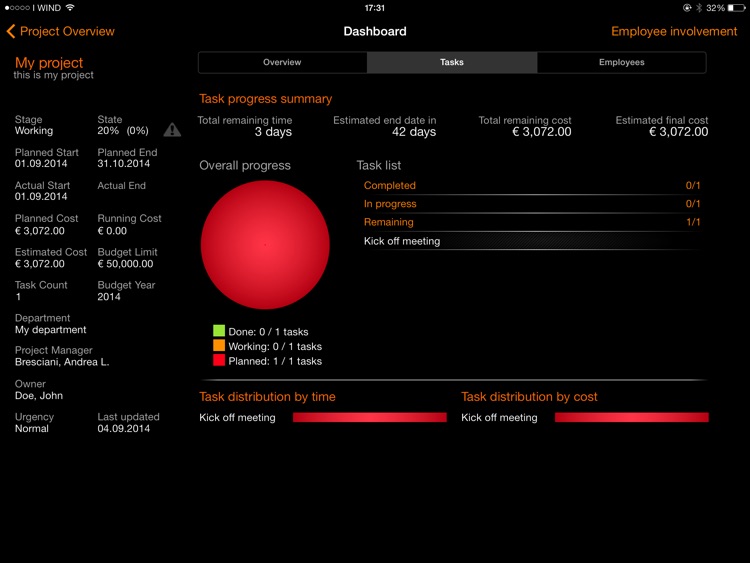Tap owner Doe, John
The height and width of the screenshot is (563, 750).
(39, 396)
